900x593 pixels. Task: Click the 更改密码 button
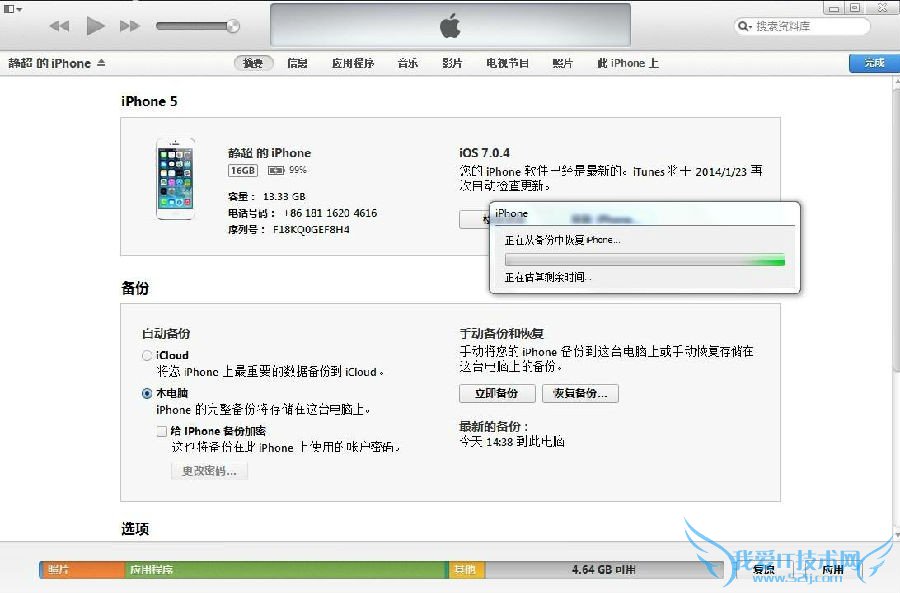pos(210,471)
